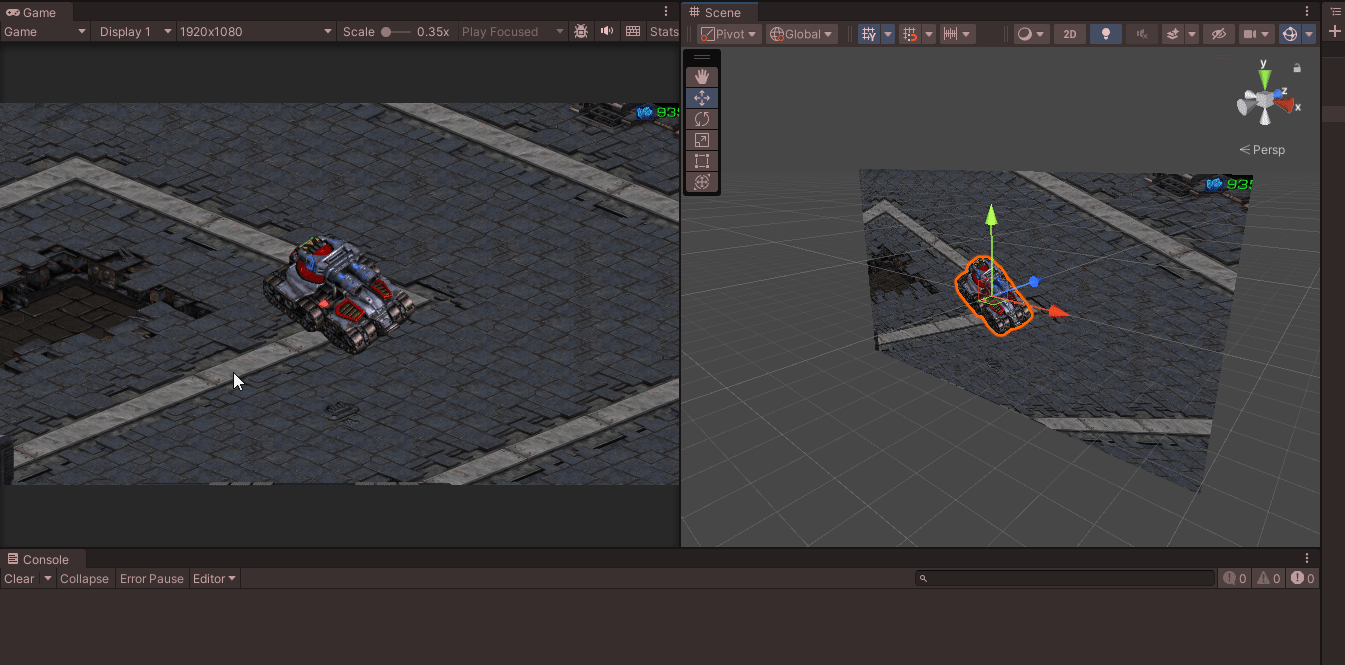Screen dimensions: 1345x665
Task: Click Scene overlay toolbar drag handle
Action: coord(702,58)
